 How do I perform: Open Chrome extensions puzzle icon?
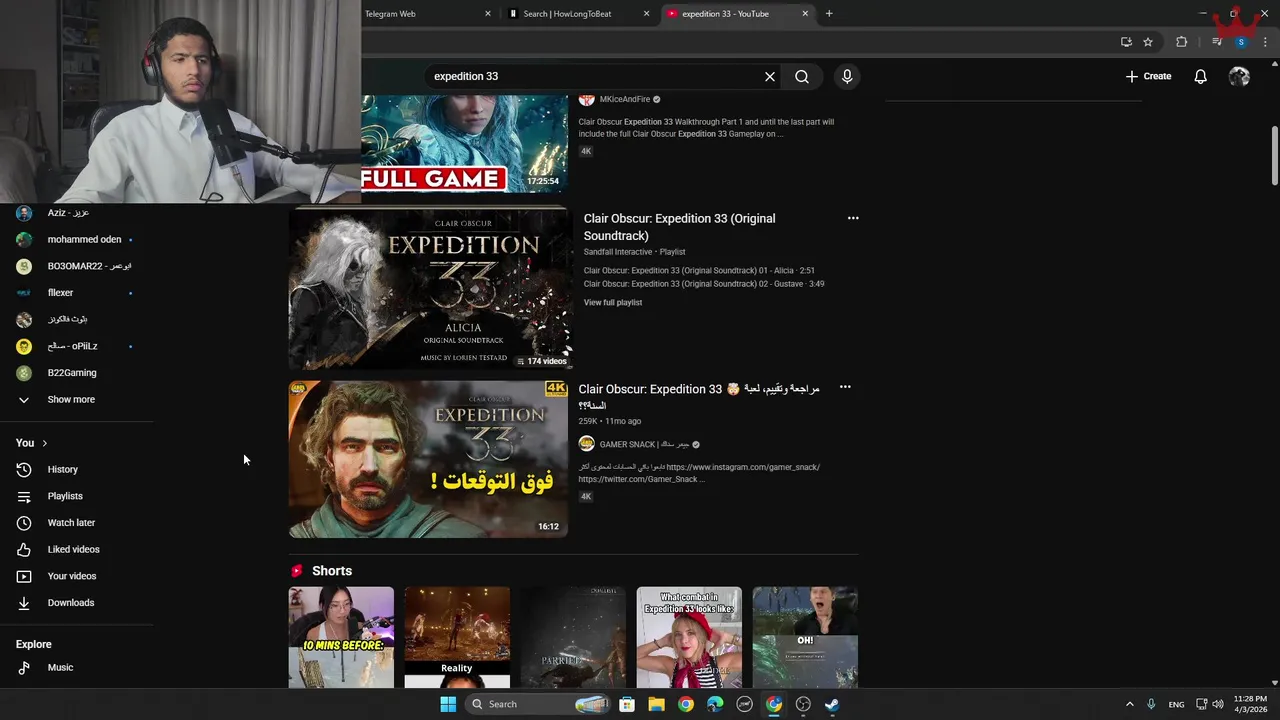1182,42
